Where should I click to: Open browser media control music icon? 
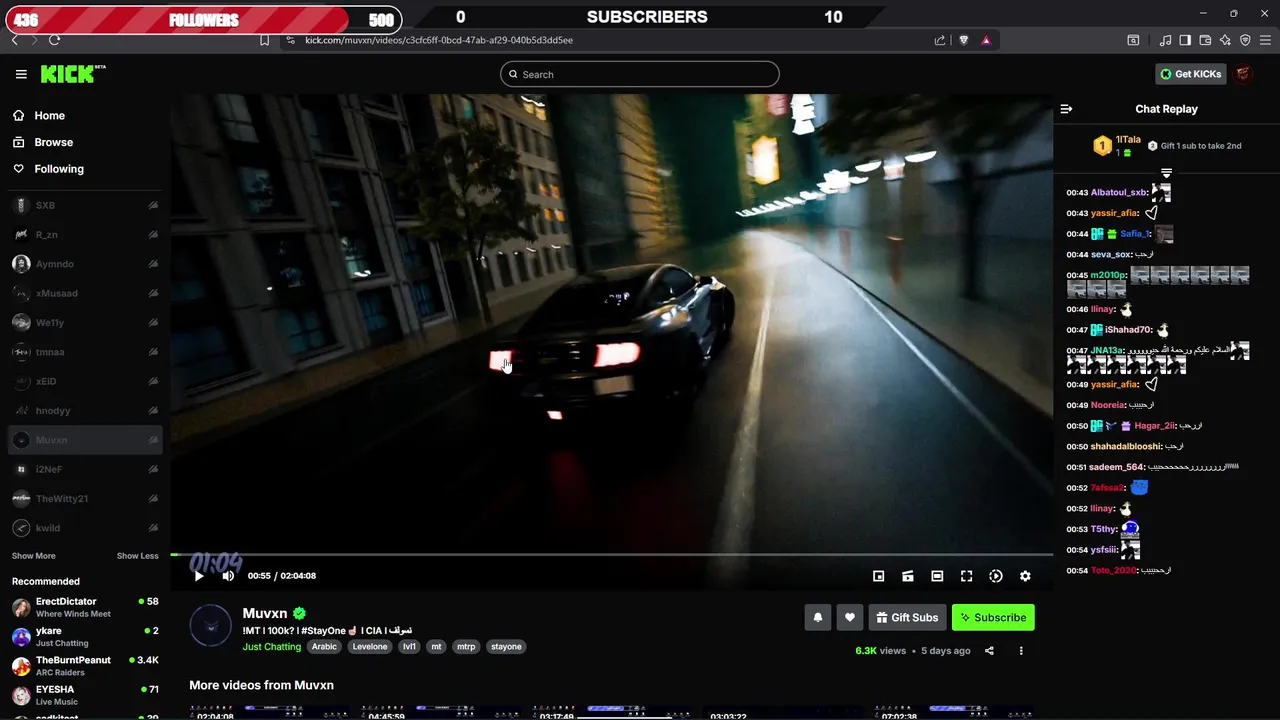click(1165, 40)
